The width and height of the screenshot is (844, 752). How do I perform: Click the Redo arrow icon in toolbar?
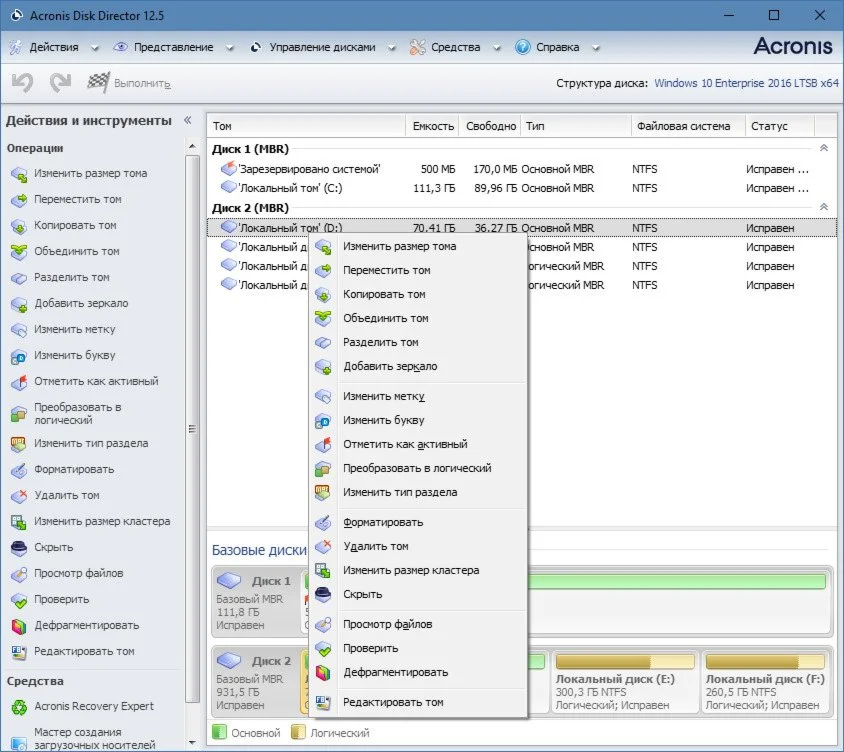click(x=60, y=83)
